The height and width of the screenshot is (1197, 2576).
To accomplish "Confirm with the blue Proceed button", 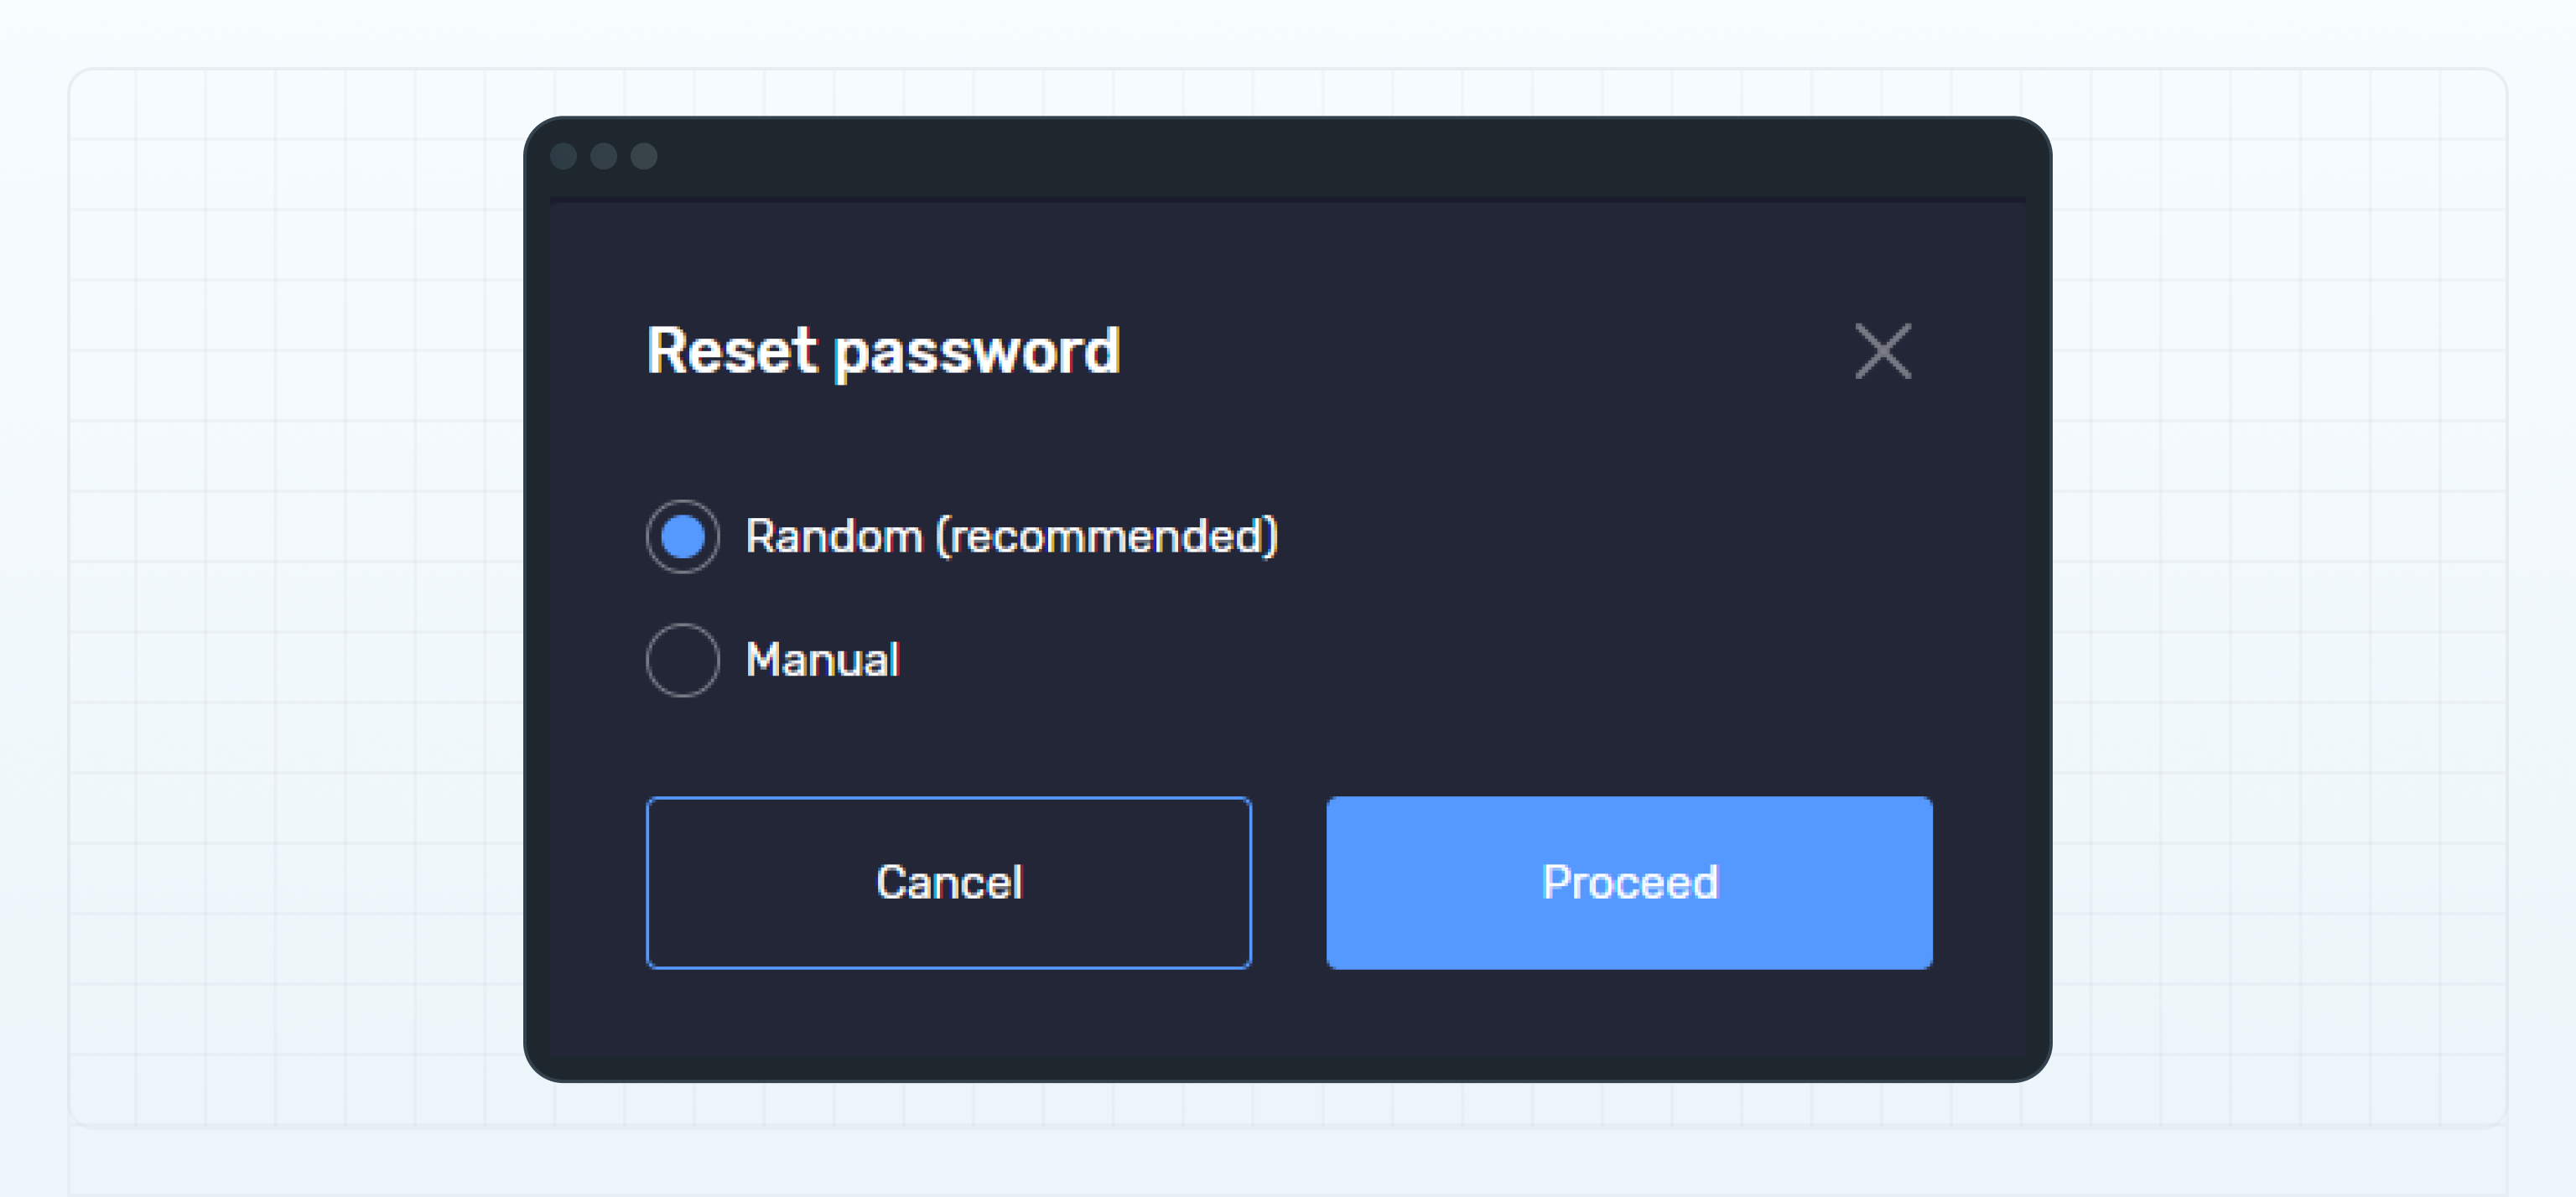I will 1629,882.
